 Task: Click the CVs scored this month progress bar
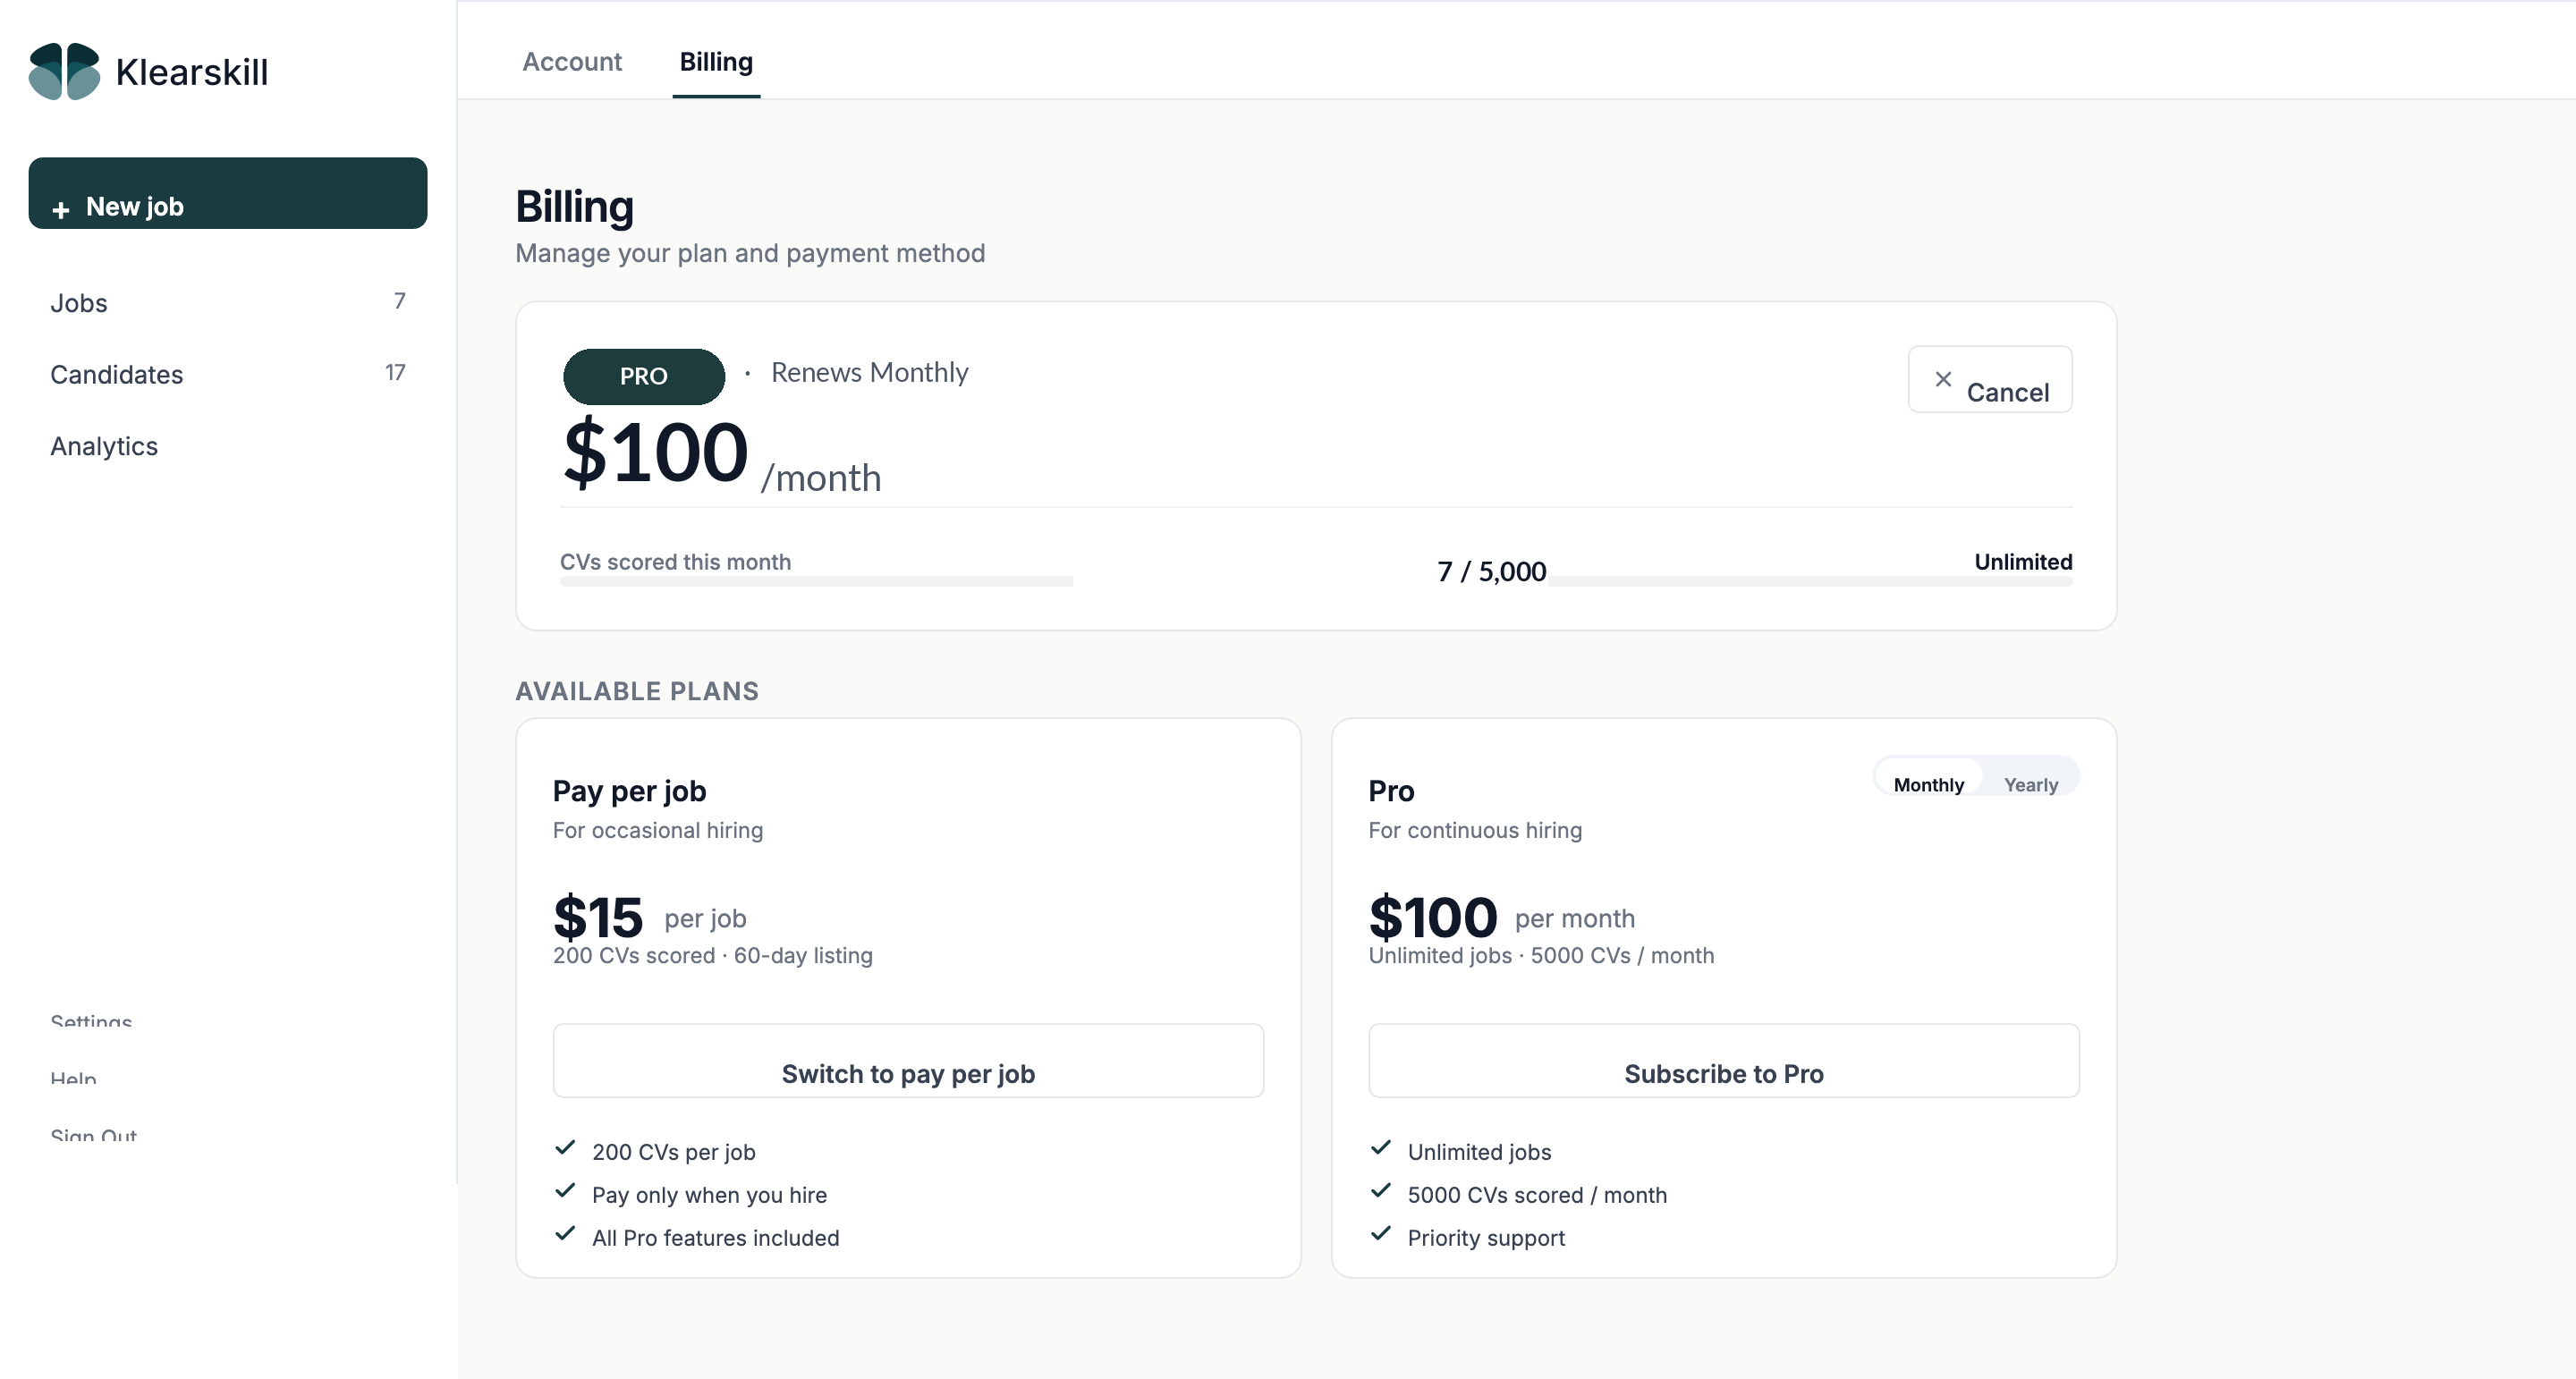click(816, 581)
